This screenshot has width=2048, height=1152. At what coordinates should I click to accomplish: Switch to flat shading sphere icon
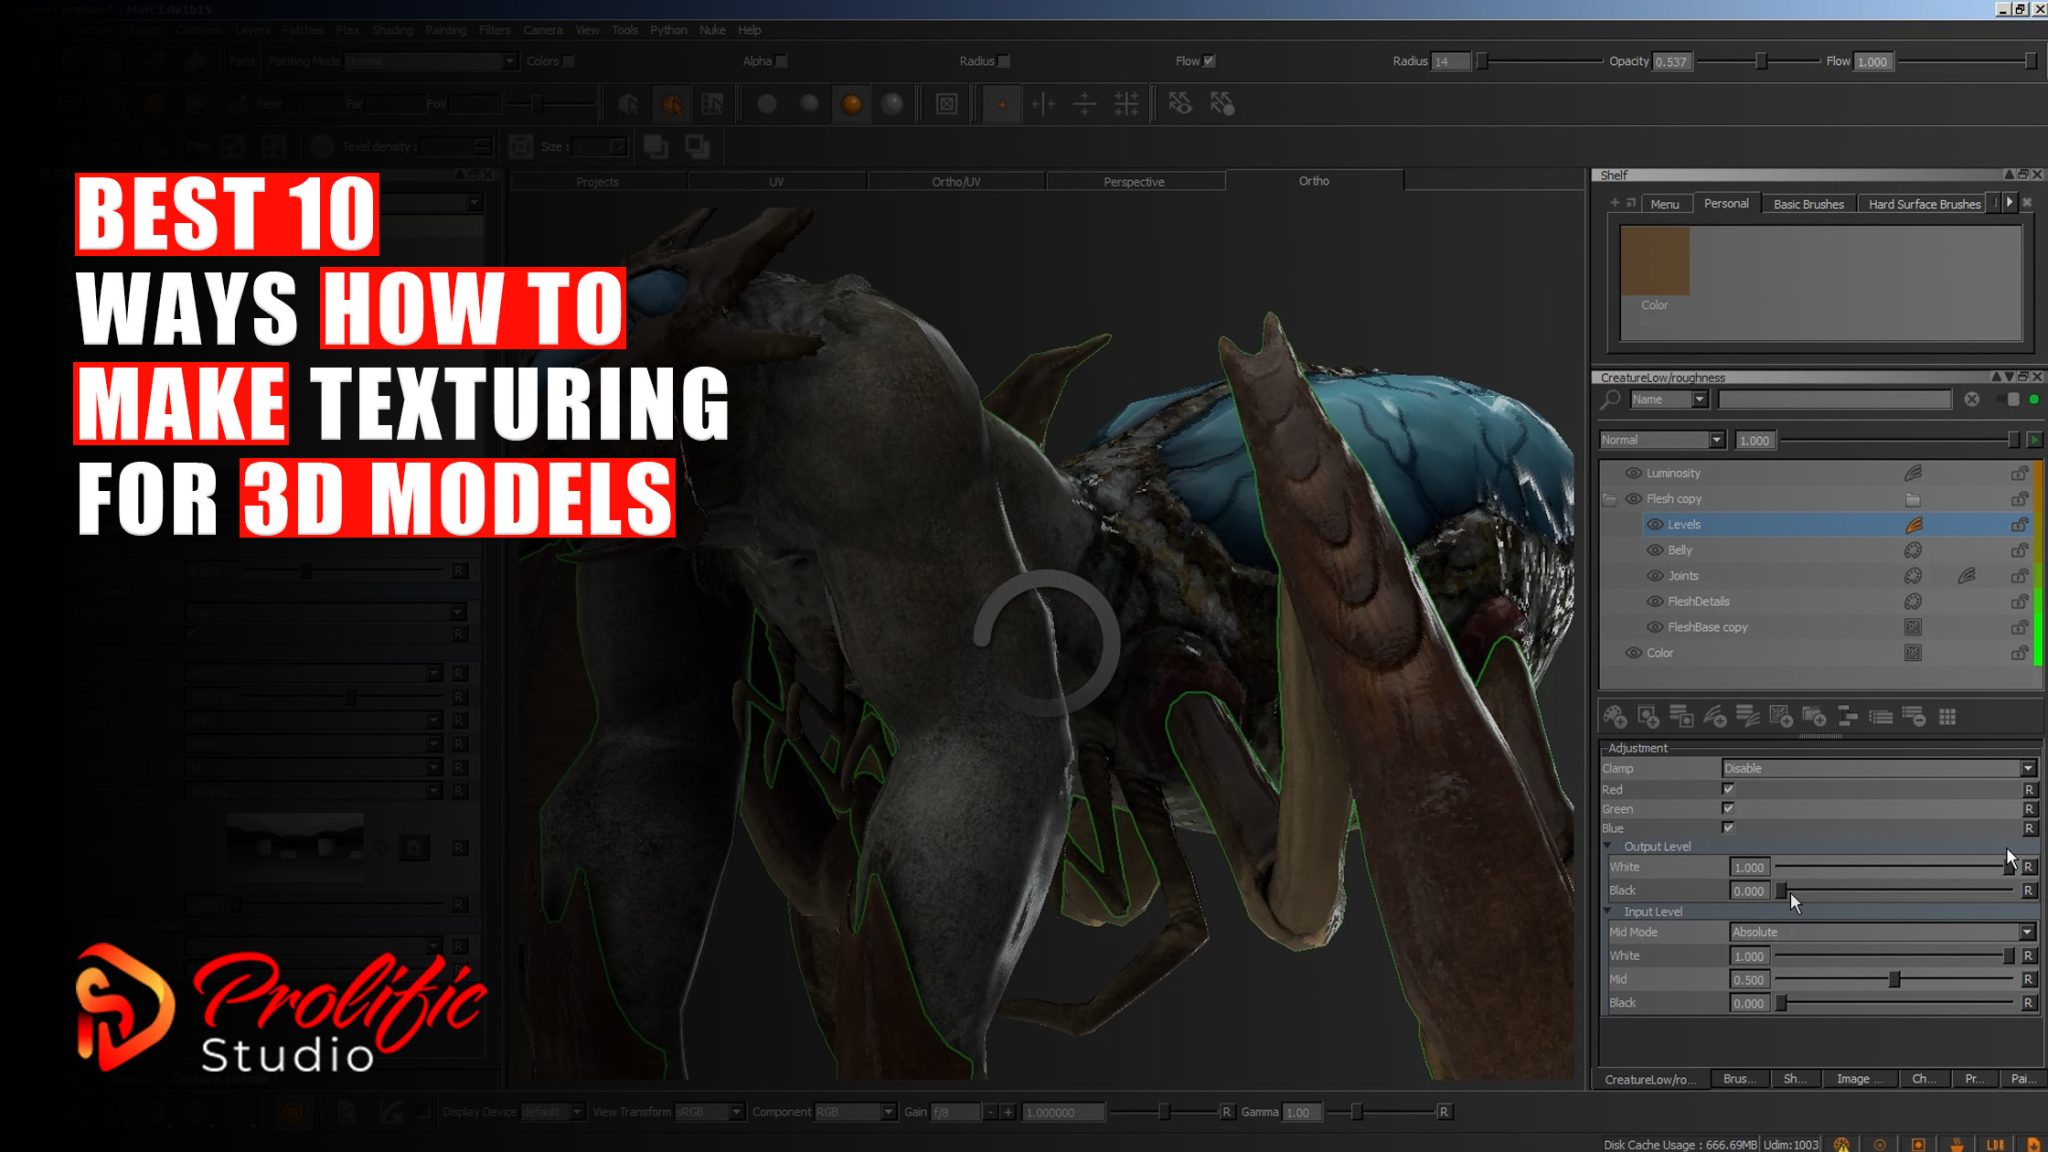pyautogui.click(x=768, y=103)
